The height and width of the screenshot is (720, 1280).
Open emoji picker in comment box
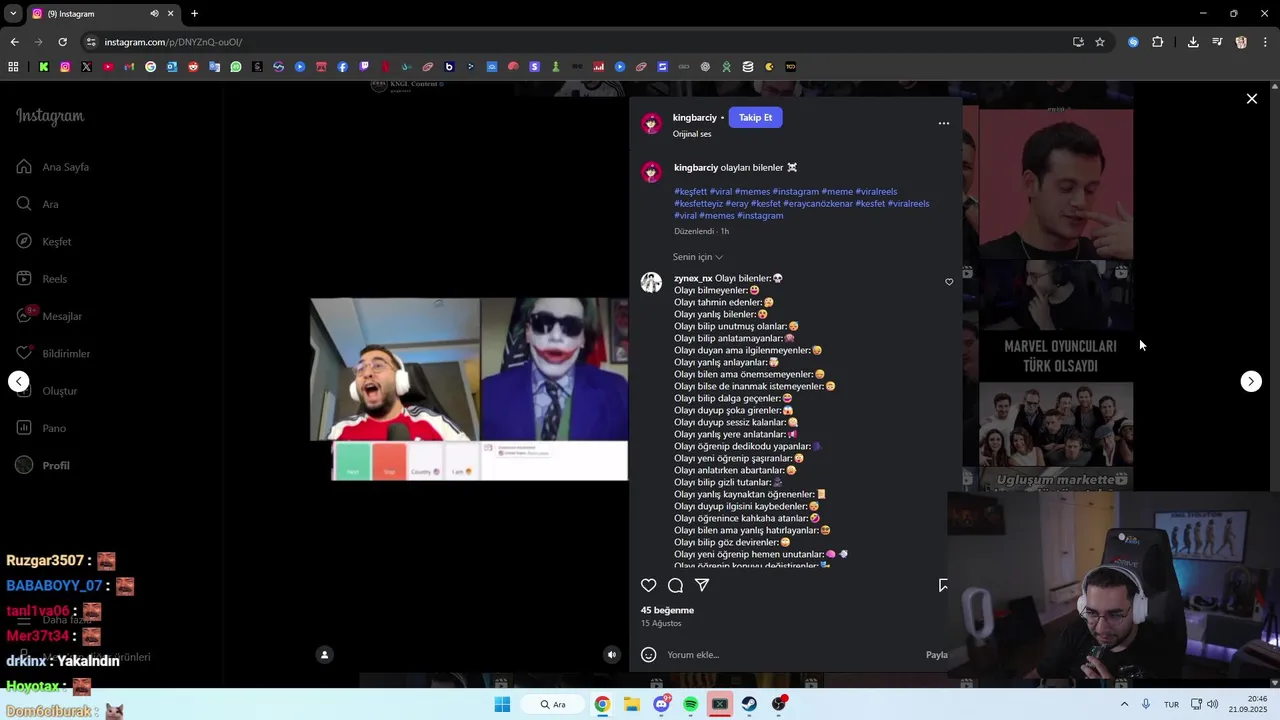[648, 655]
